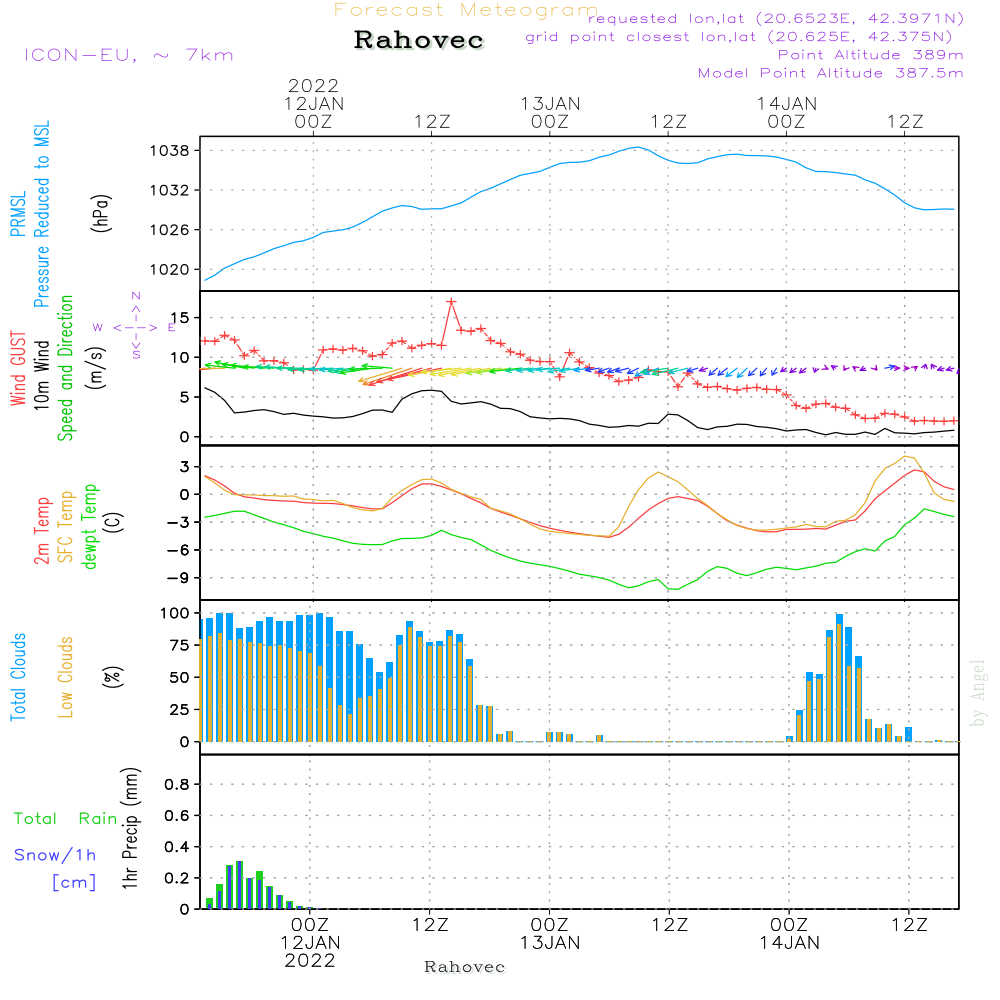Click the Rahovec footer label
The width and height of the screenshot is (1000, 1000).
[464, 967]
